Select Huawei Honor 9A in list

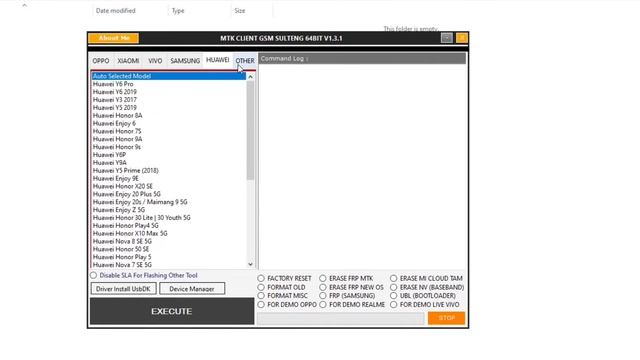tap(169, 139)
